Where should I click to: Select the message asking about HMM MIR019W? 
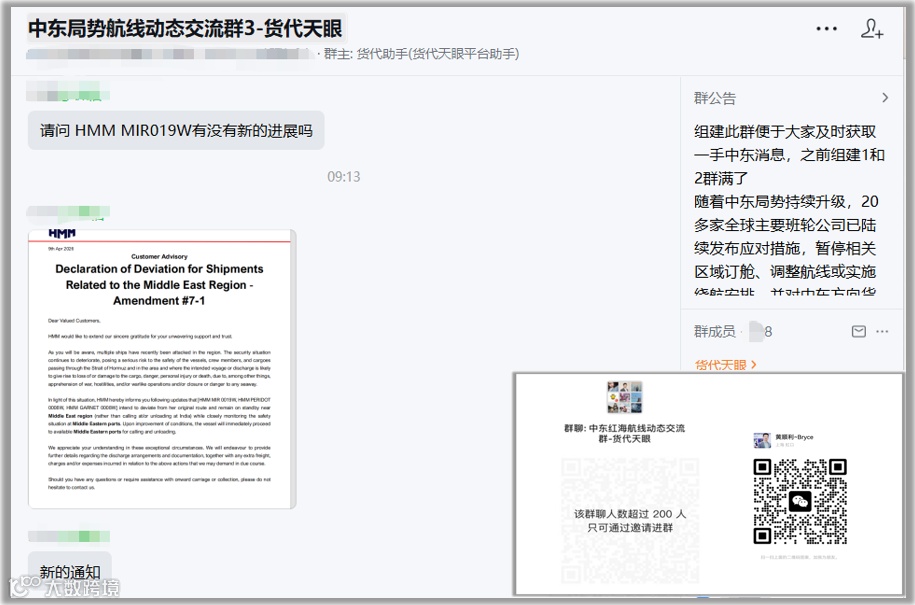point(176,130)
